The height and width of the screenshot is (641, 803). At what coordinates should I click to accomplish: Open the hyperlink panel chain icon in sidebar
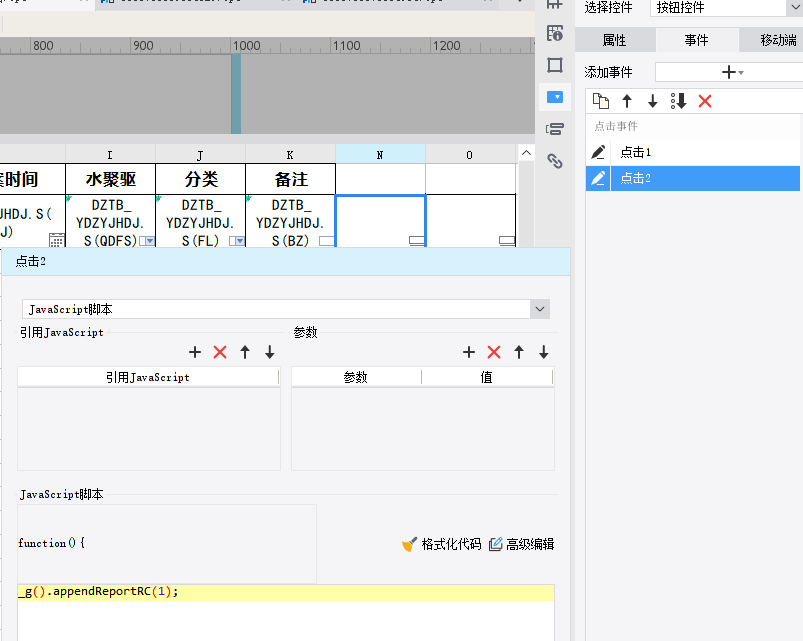click(555, 160)
